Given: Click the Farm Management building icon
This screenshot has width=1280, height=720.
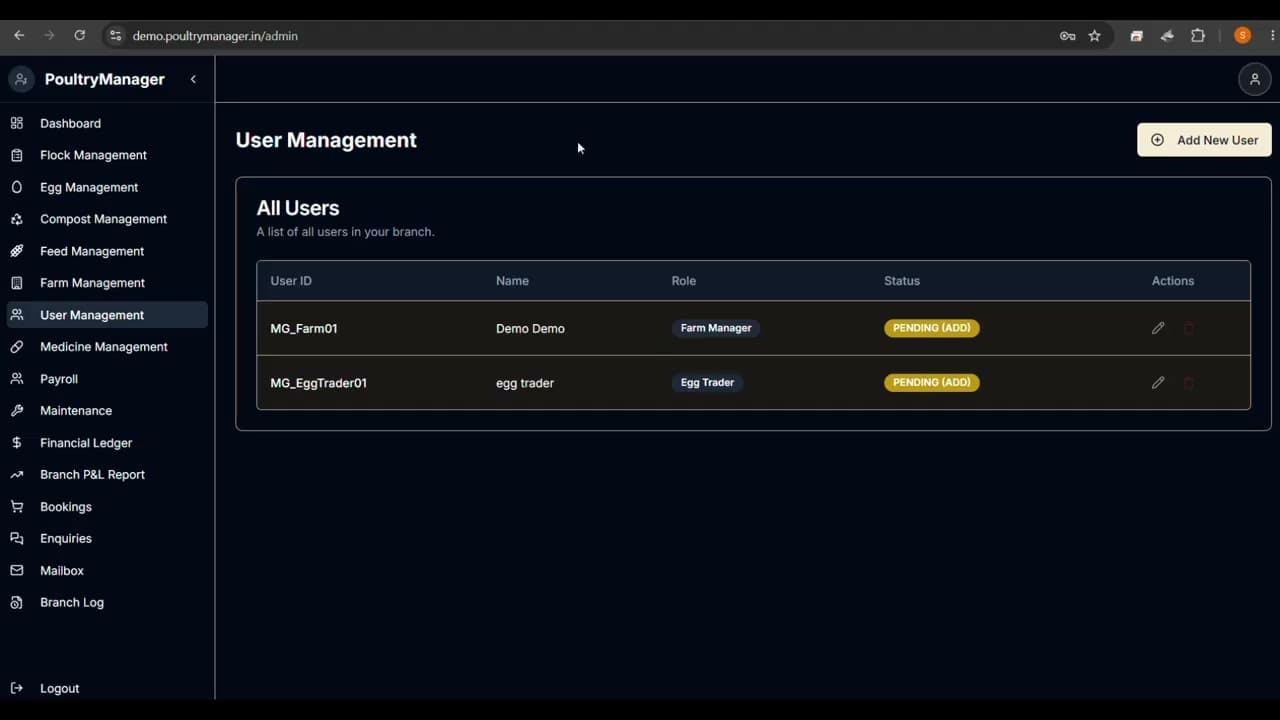Looking at the screenshot, I should tap(17, 283).
